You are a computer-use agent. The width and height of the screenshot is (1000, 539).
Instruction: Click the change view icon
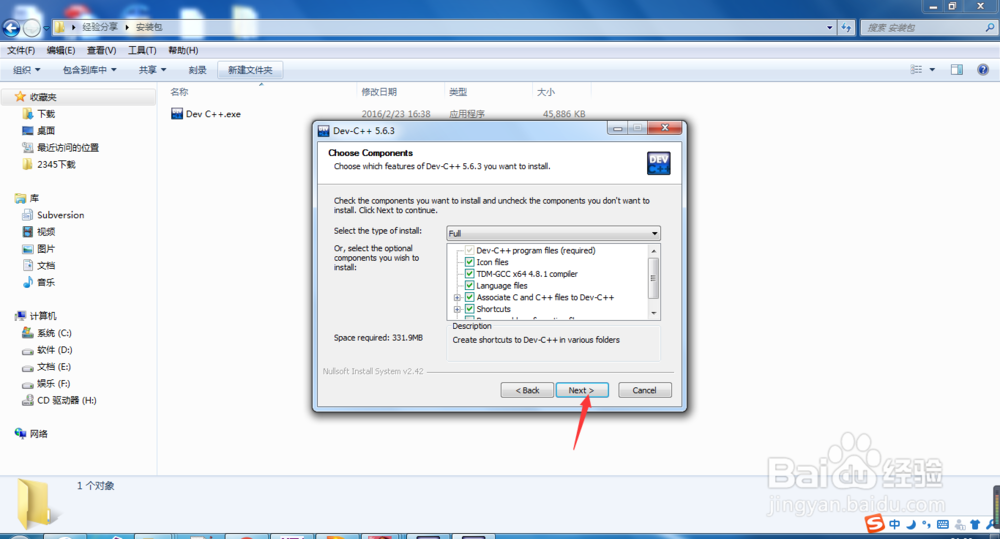916,70
